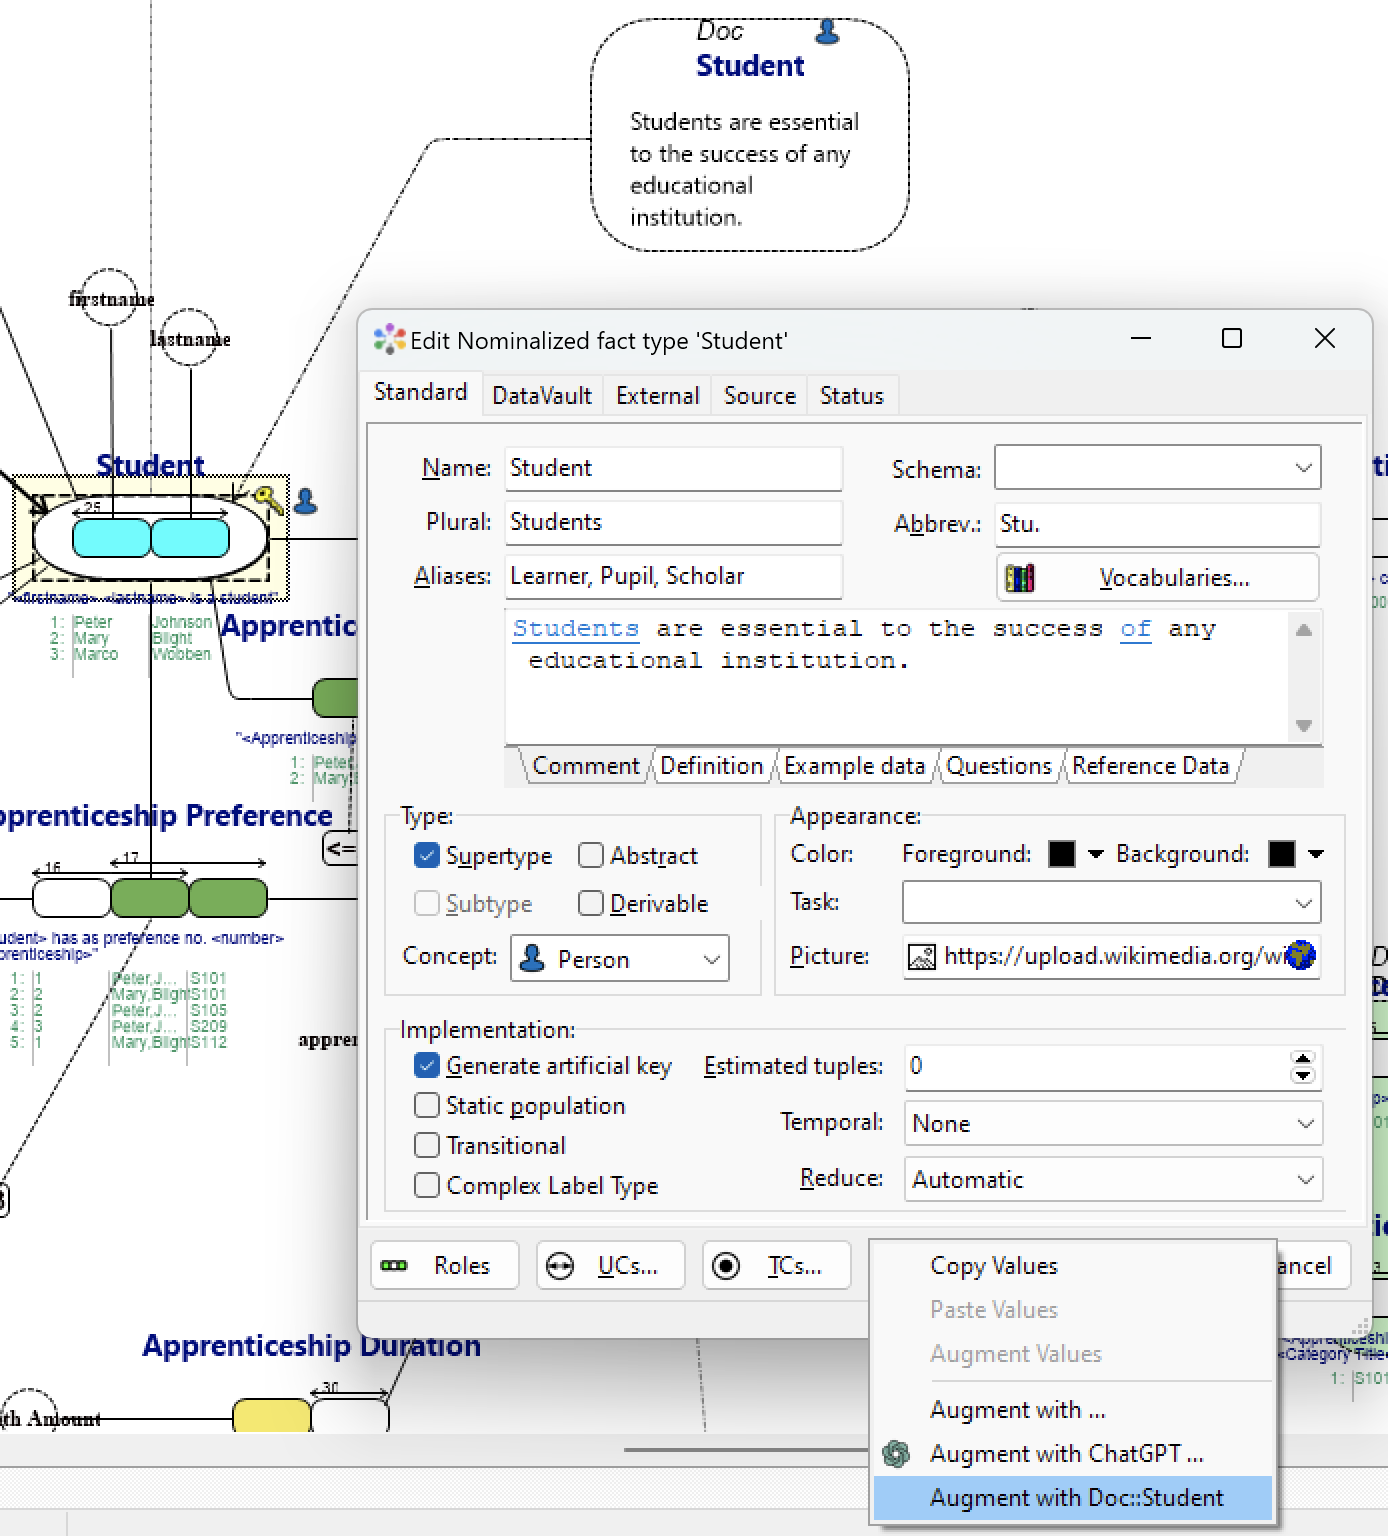
Task: Uncheck the Supertype checkbox
Action: click(x=427, y=856)
